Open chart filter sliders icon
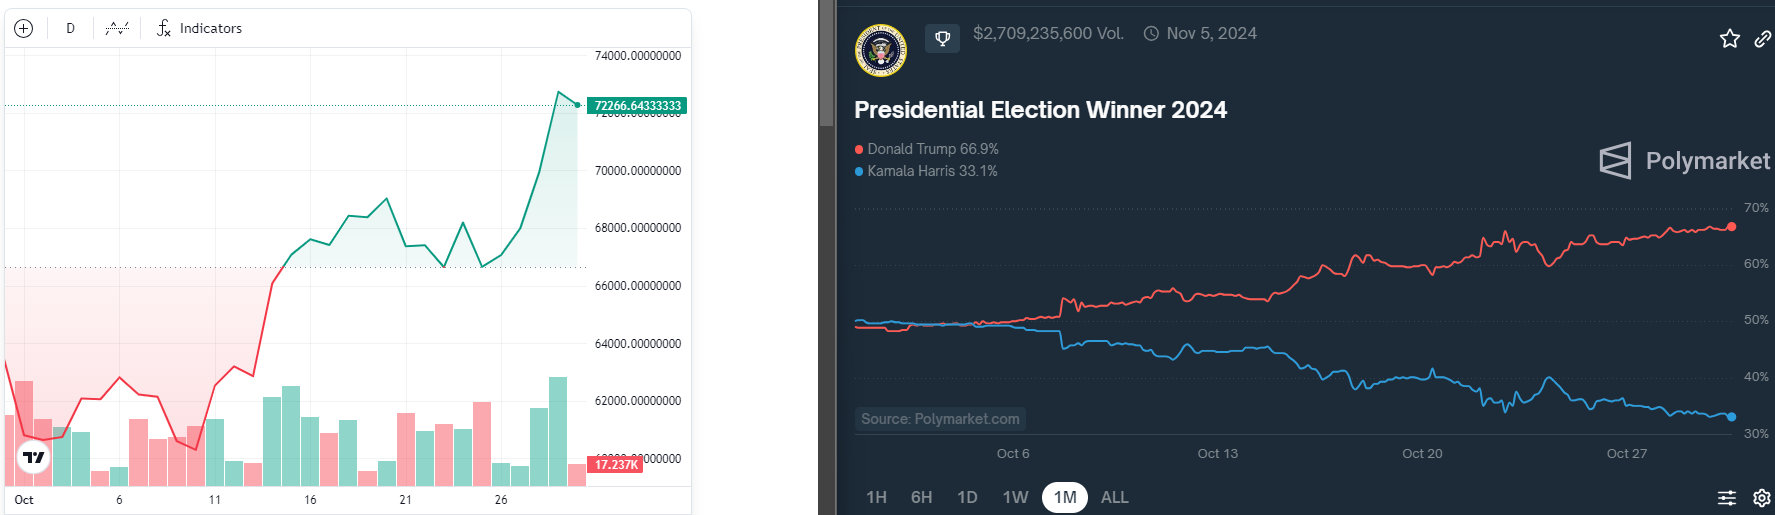Screen dimensions: 1775x515 [1727, 497]
